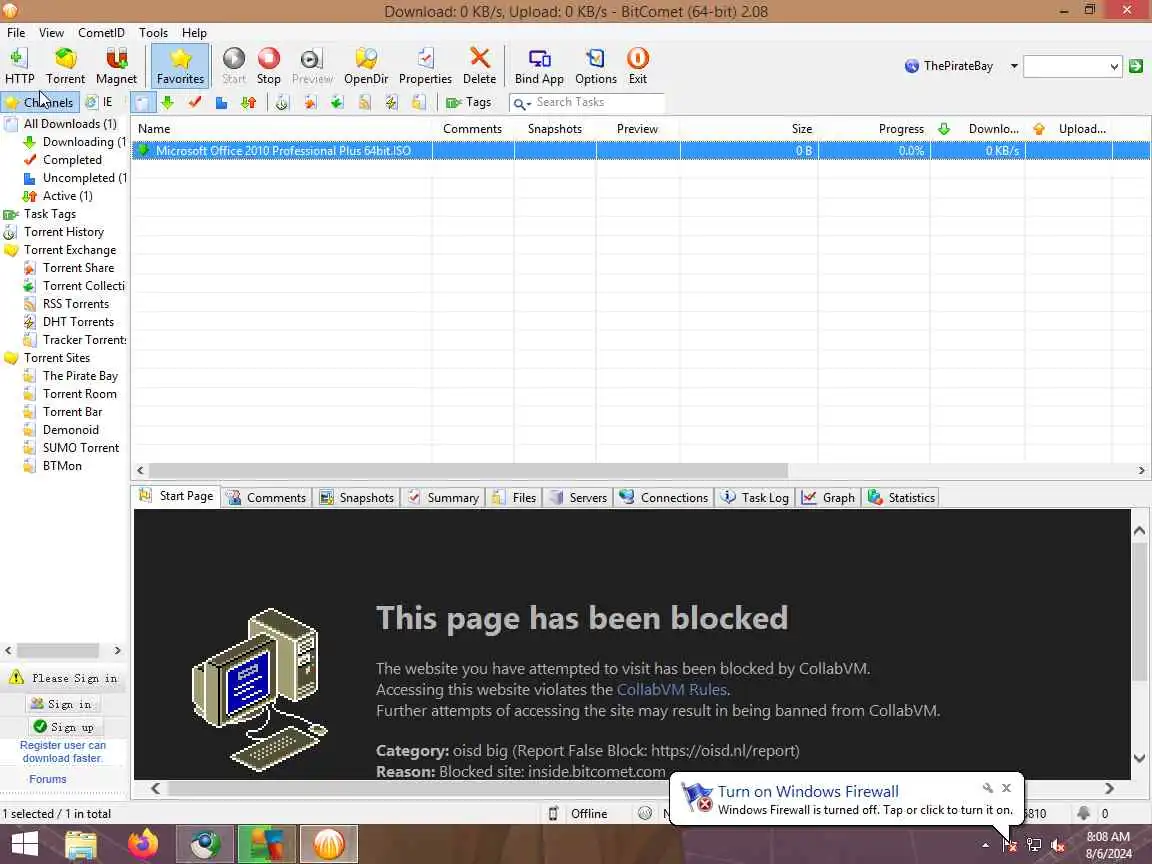This screenshot has height=864, width=1152.
Task: Sort tasks by the Name column header
Action: tap(282, 129)
